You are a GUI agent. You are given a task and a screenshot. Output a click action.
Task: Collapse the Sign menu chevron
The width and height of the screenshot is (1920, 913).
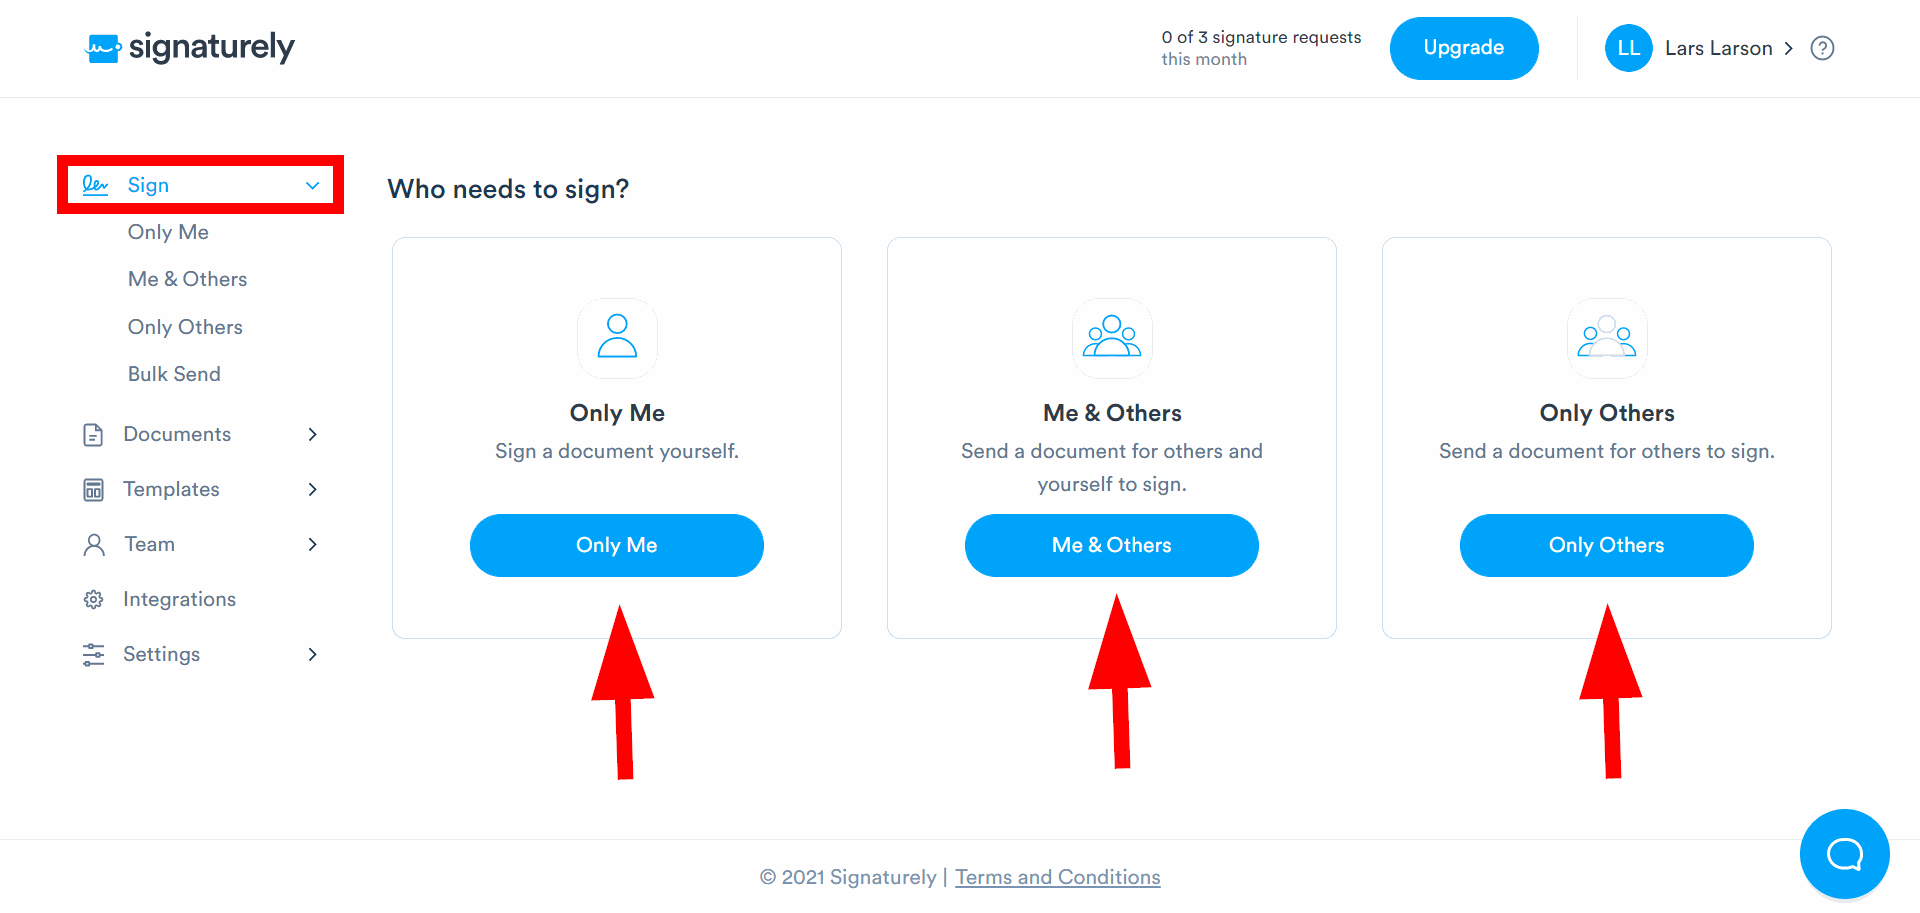(x=311, y=185)
